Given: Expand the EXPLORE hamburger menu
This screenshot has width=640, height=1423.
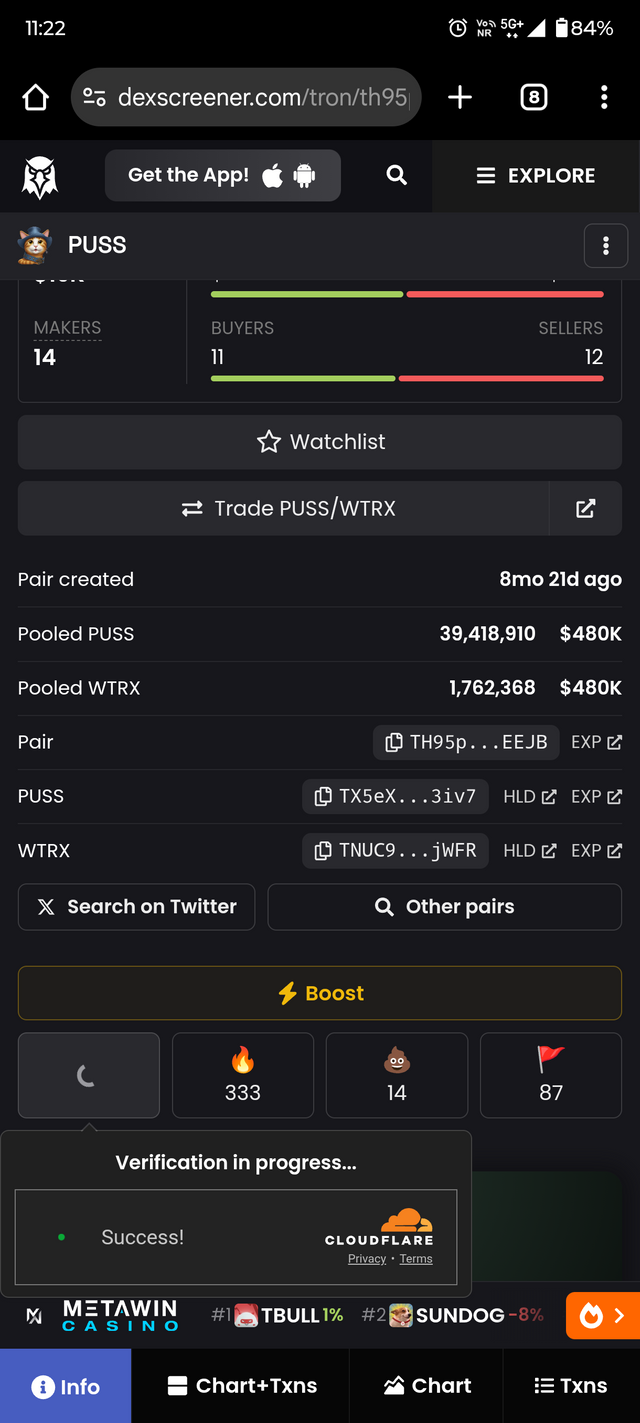Looking at the screenshot, I should click(536, 175).
